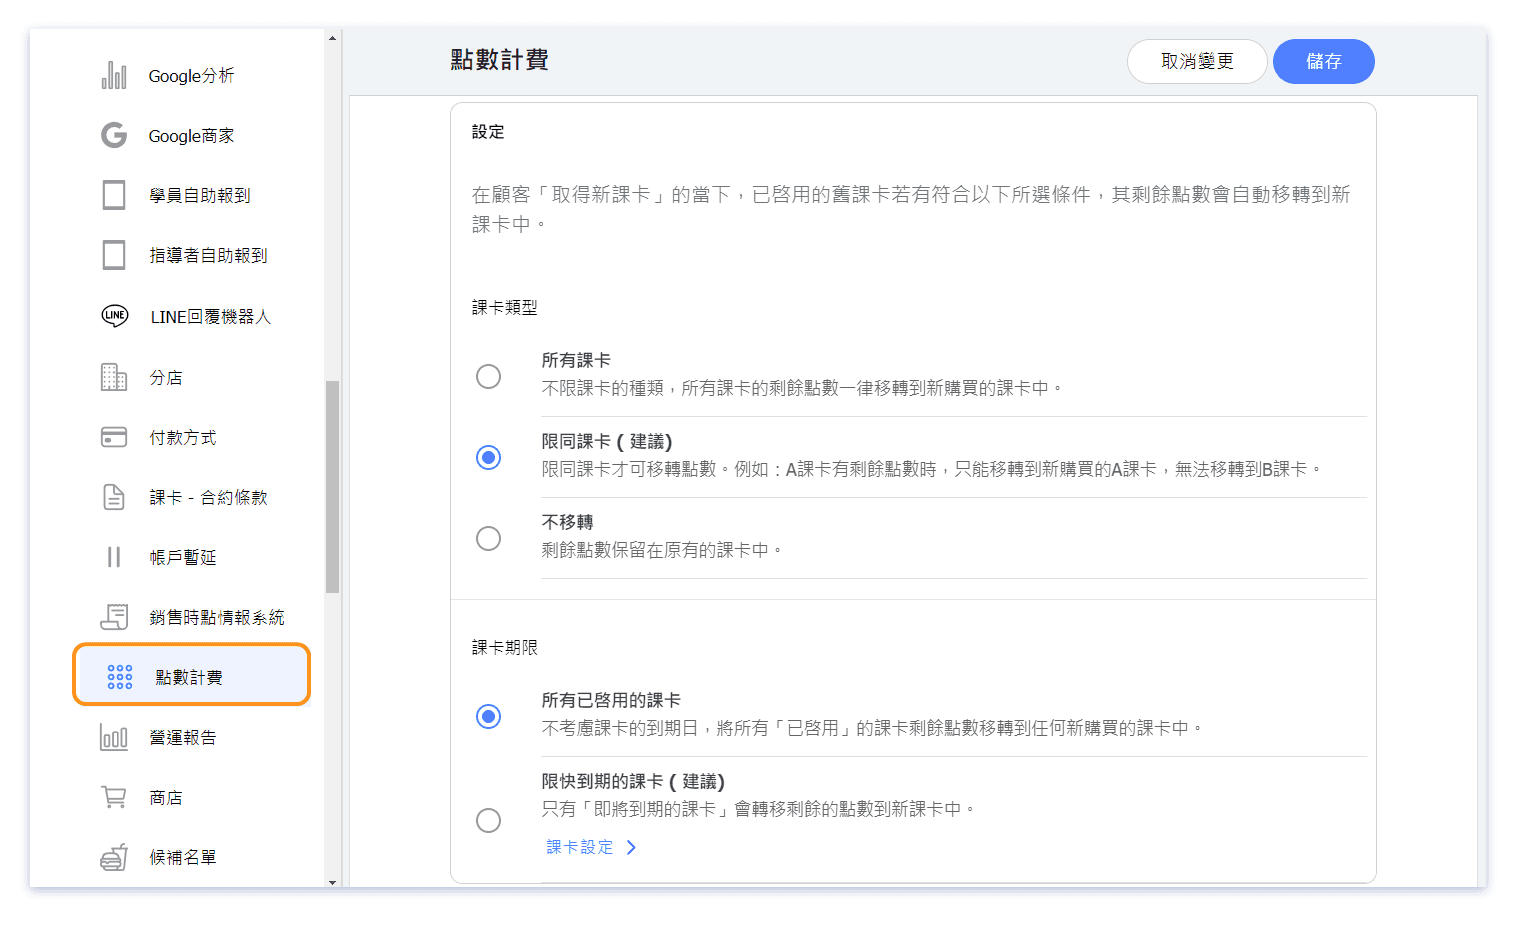This screenshot has height=934, width=1516.
Task: Click the 取消變更 button
Action: (1196, 61)
